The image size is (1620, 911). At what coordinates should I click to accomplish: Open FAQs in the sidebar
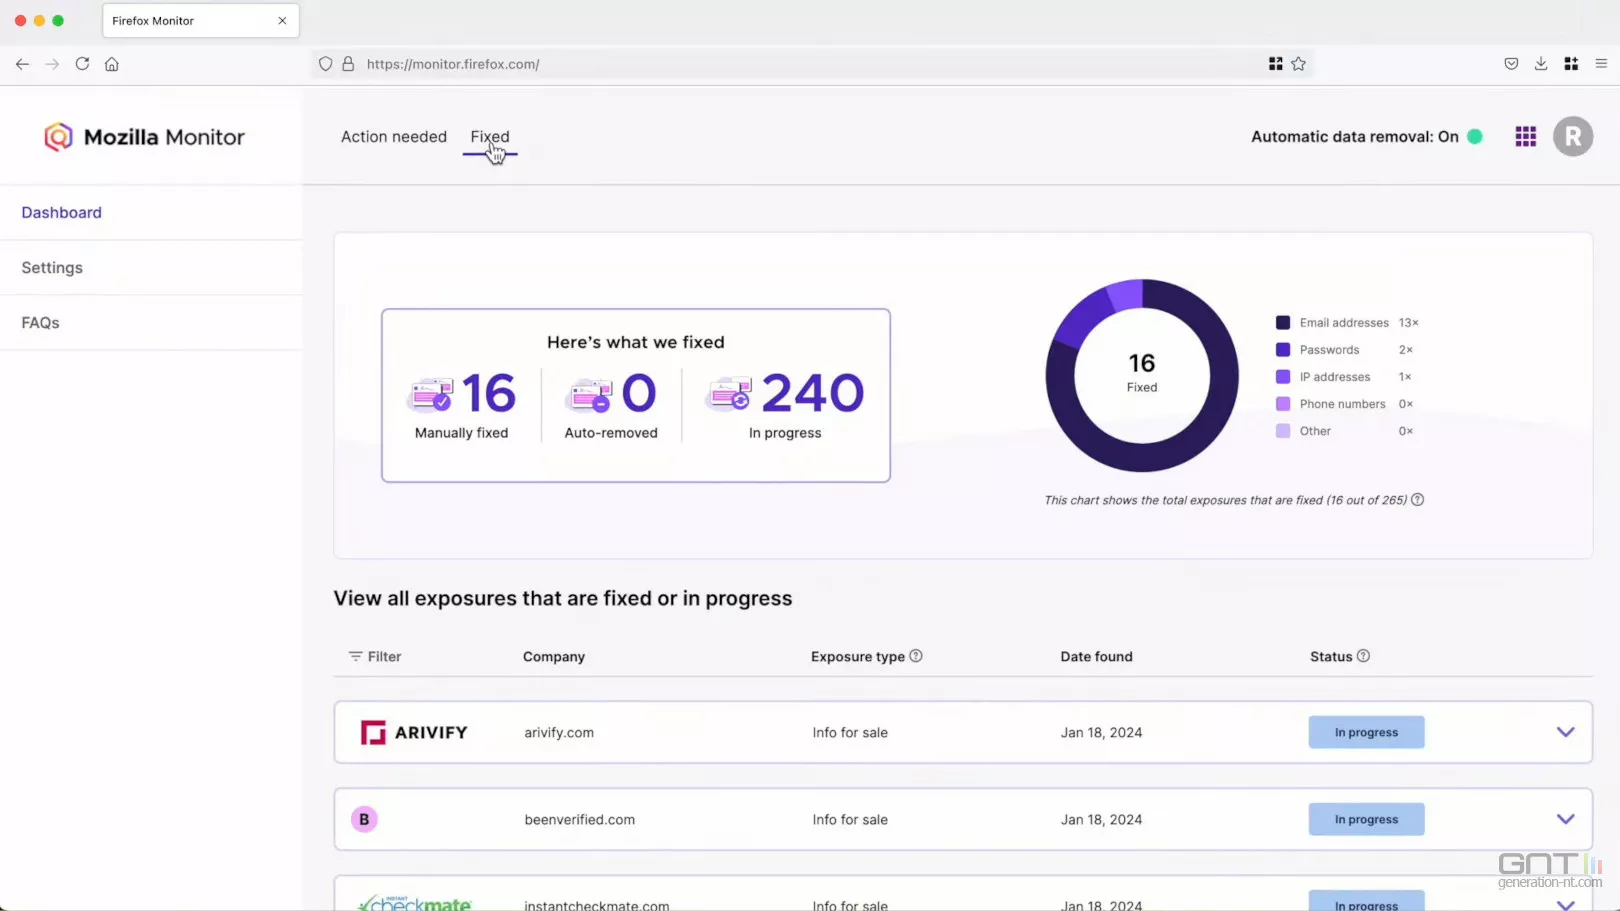(41, 323)
